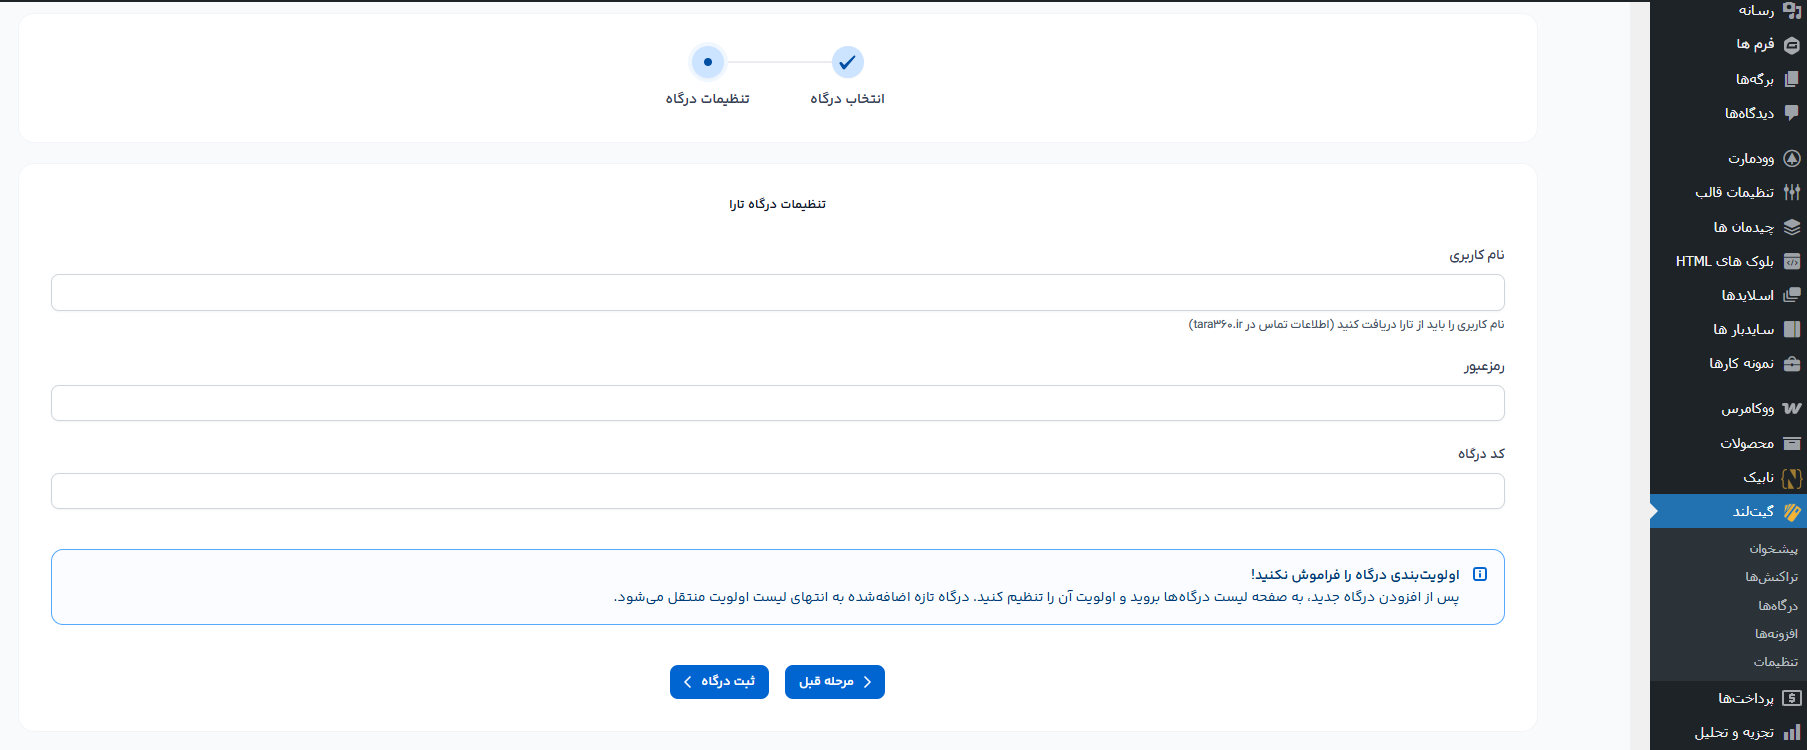Click the تنظیمات قالب sliders icon
The image size is (1807, 750).
pos(1792,192)
